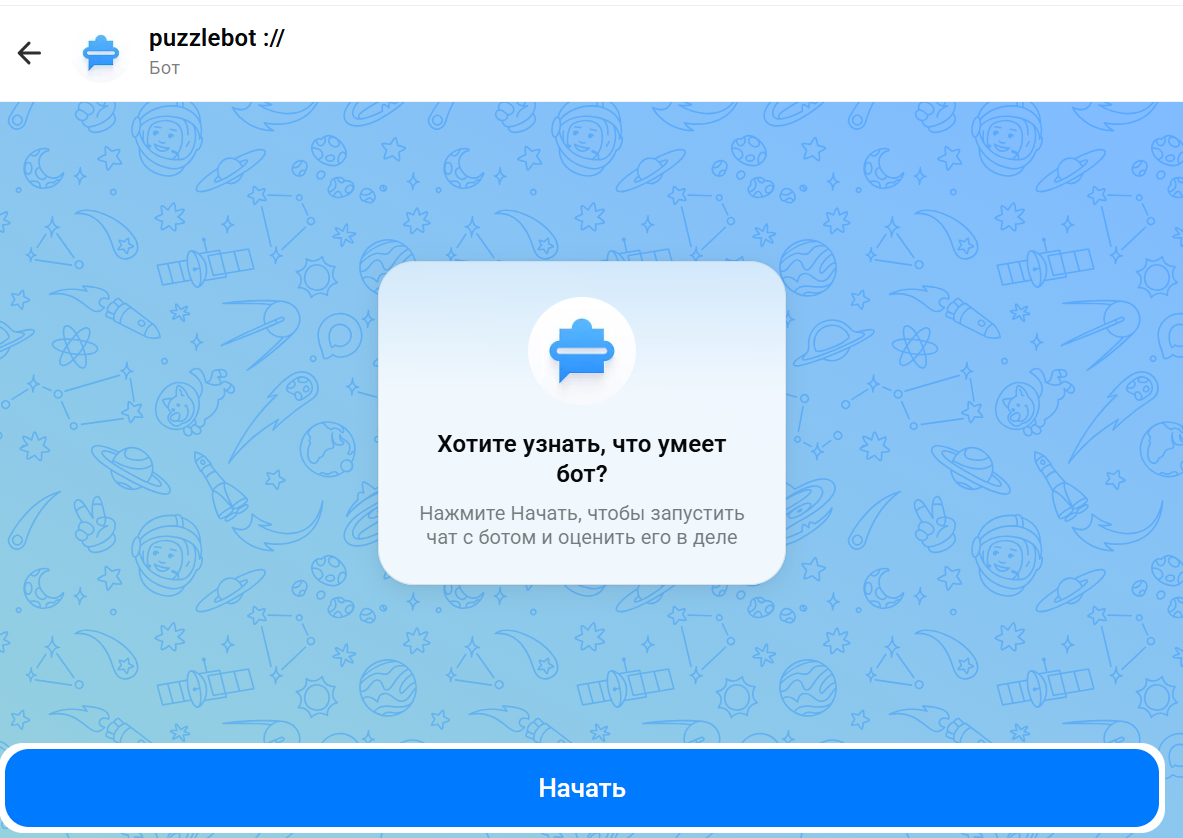This screenshot has width=1183, height=838.
Task: Click the ringed planet doodle right of the card
Action: (833, 342)
